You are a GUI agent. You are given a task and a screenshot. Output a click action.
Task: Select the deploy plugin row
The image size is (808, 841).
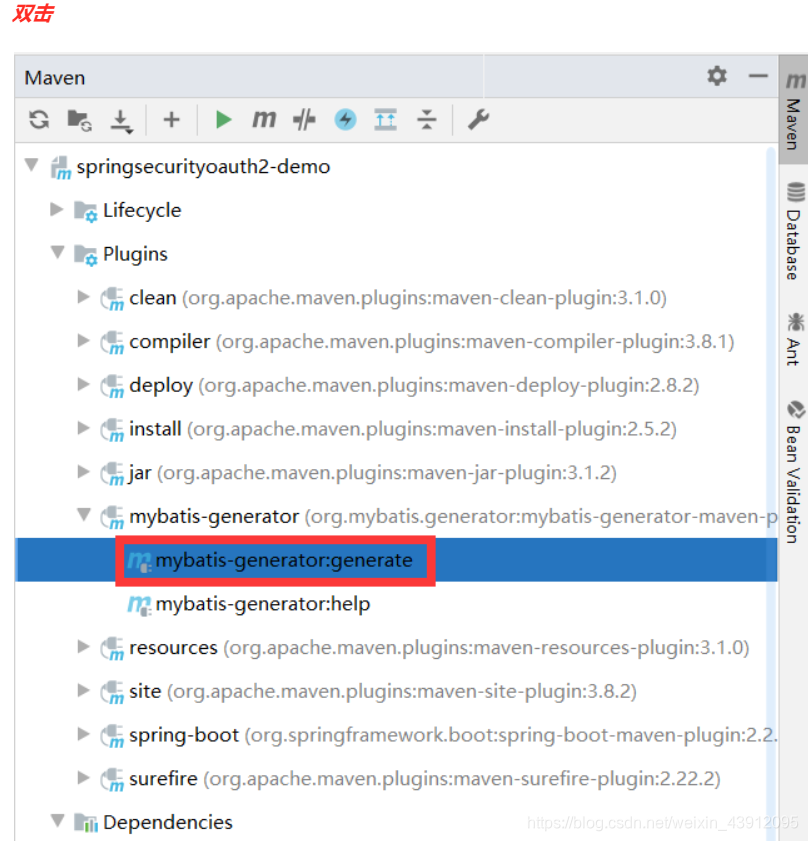point(396,385)
